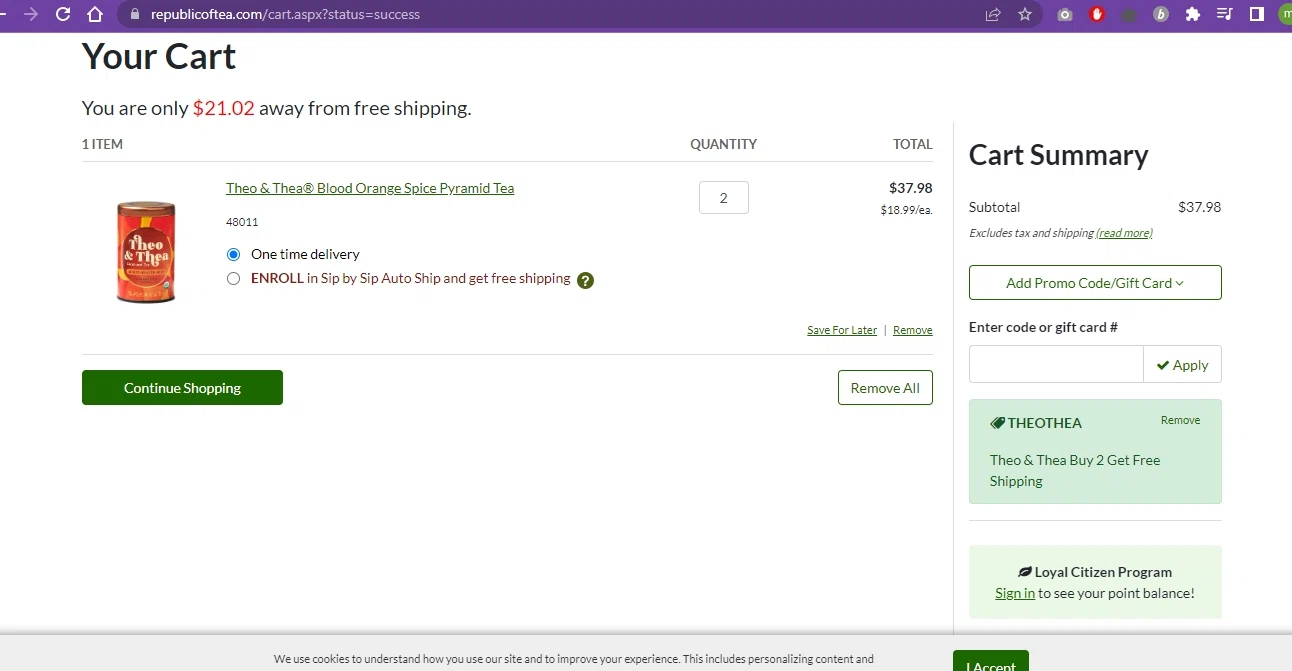Click Save For Later link
The width and height of the screenshot is (1292, 671).
click(842, 330)
